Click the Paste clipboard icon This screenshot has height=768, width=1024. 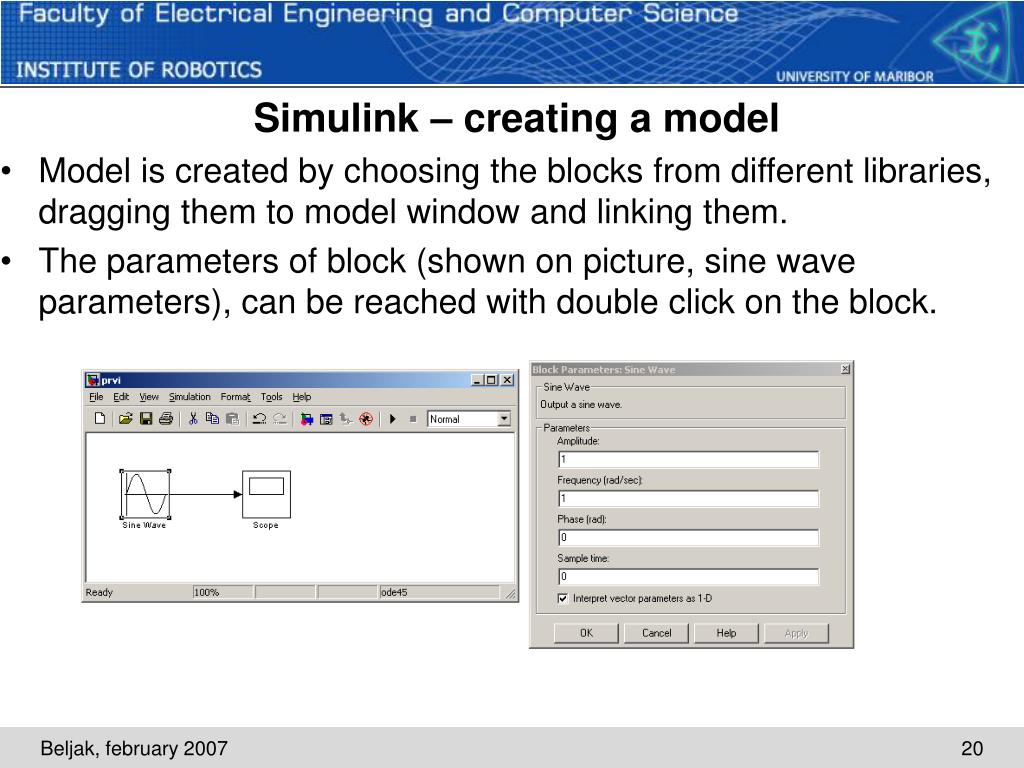coord(232,419)
